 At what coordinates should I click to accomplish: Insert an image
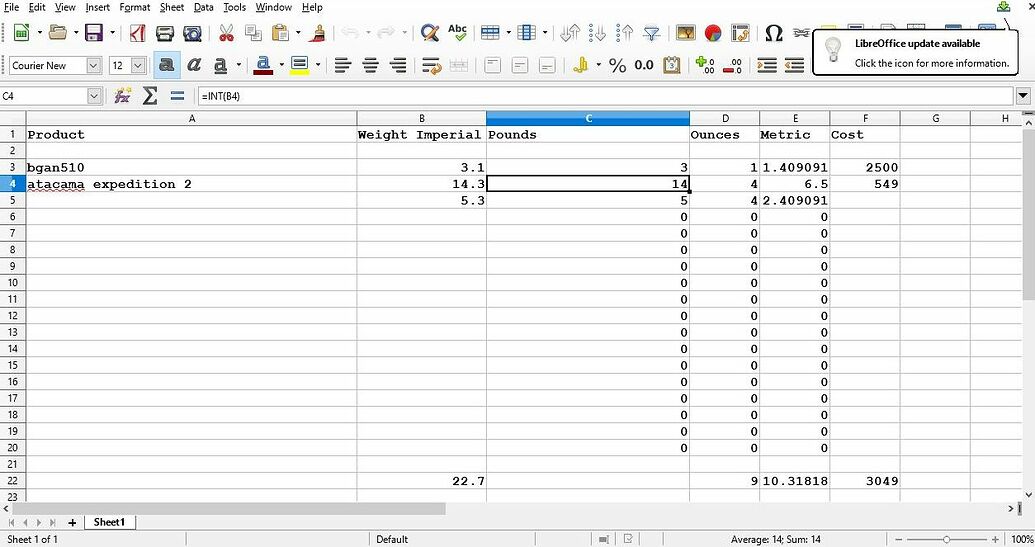point(686,32)
